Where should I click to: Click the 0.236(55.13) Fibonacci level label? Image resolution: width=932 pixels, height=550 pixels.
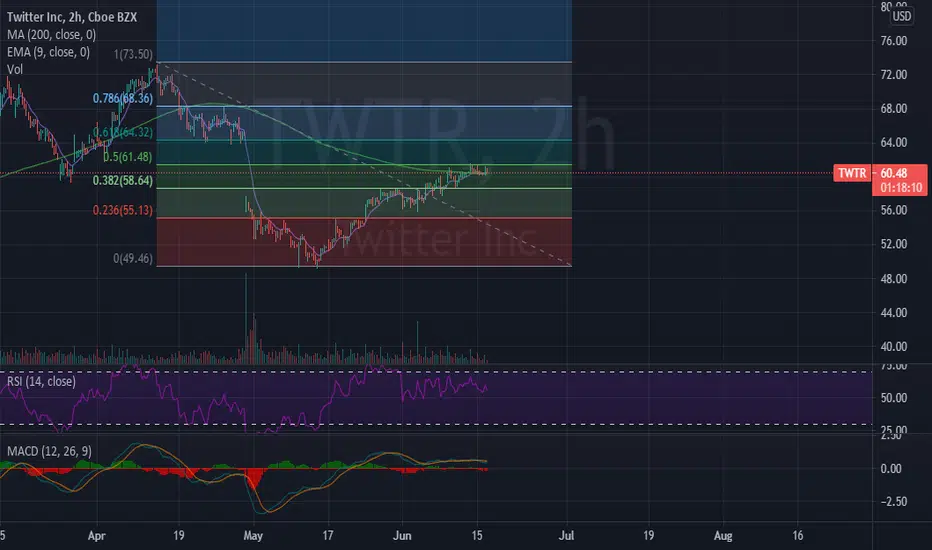coord(122,210)
